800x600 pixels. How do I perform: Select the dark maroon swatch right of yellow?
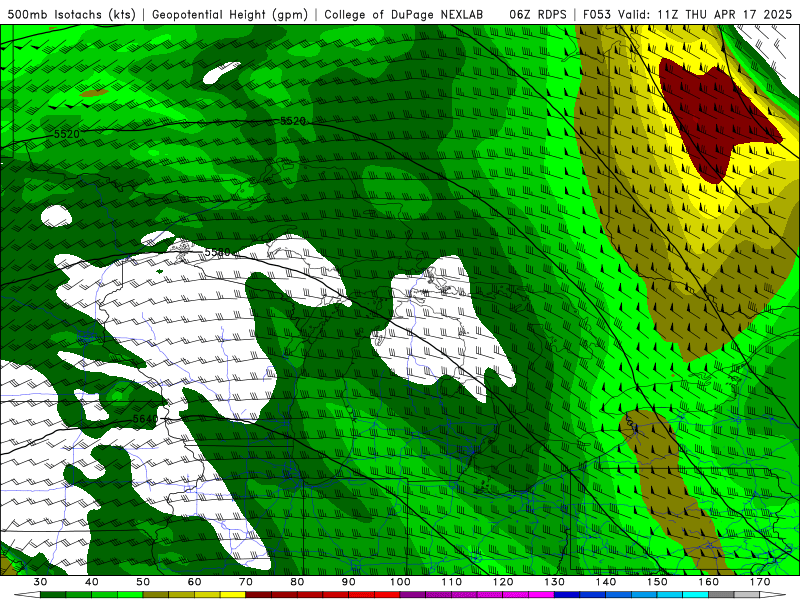click(258, 595)
